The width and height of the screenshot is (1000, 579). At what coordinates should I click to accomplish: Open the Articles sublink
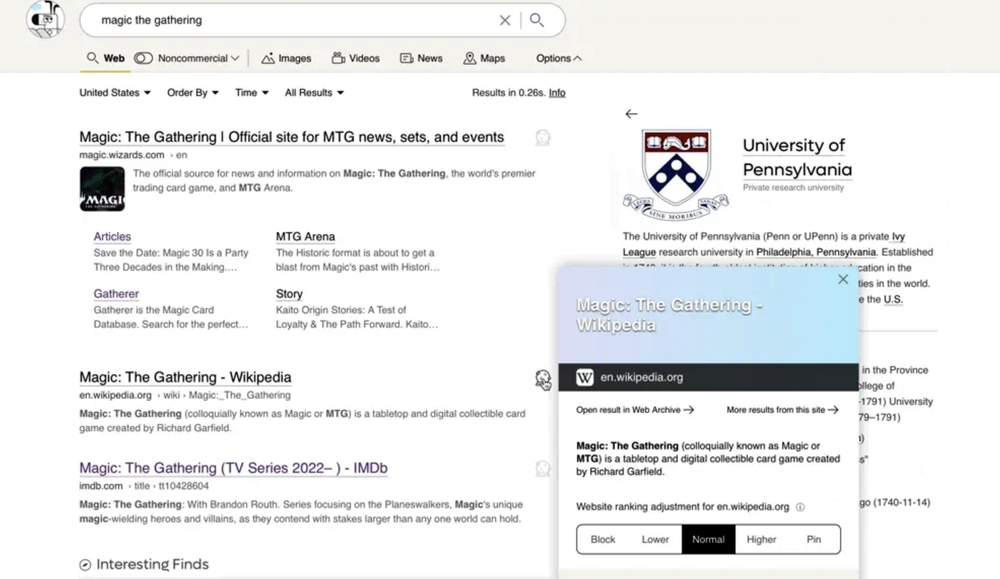(112, 237)
